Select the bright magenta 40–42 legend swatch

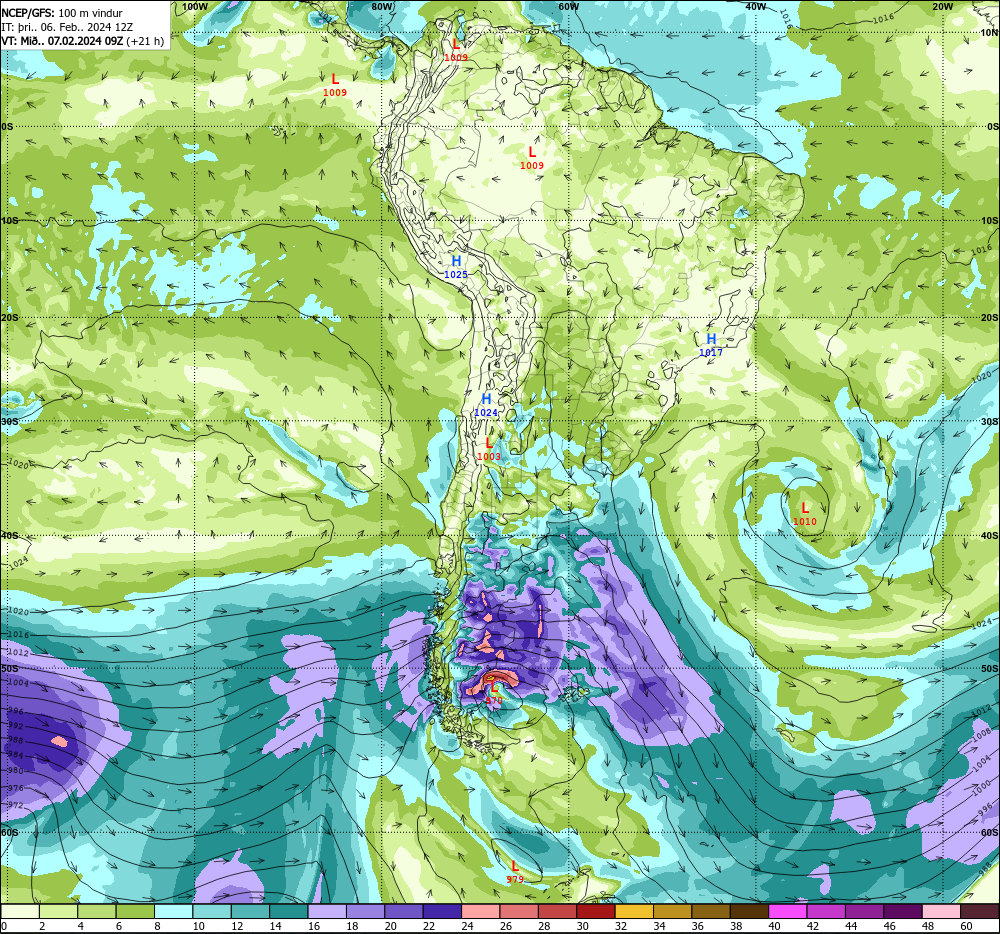click(788, 912)
